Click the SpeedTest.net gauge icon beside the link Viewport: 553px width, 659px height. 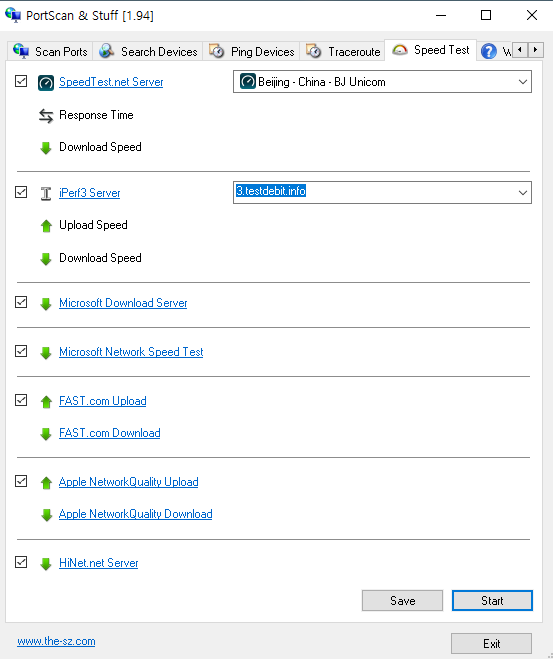46,83
